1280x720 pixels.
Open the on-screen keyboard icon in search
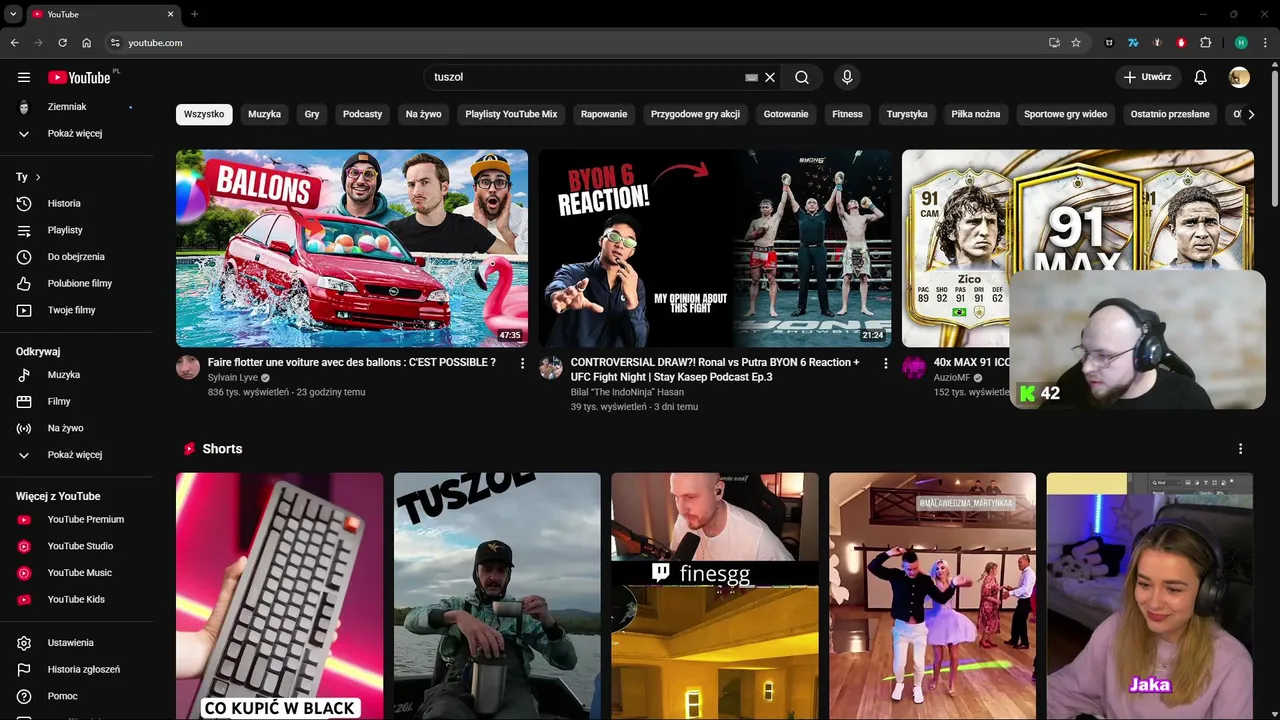coord(752,77)
